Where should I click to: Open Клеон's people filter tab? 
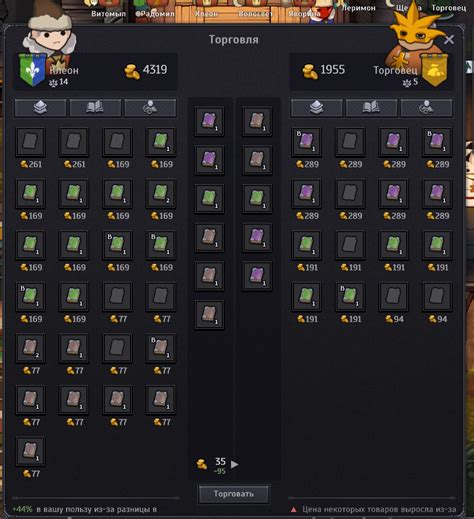pos(150,108)
